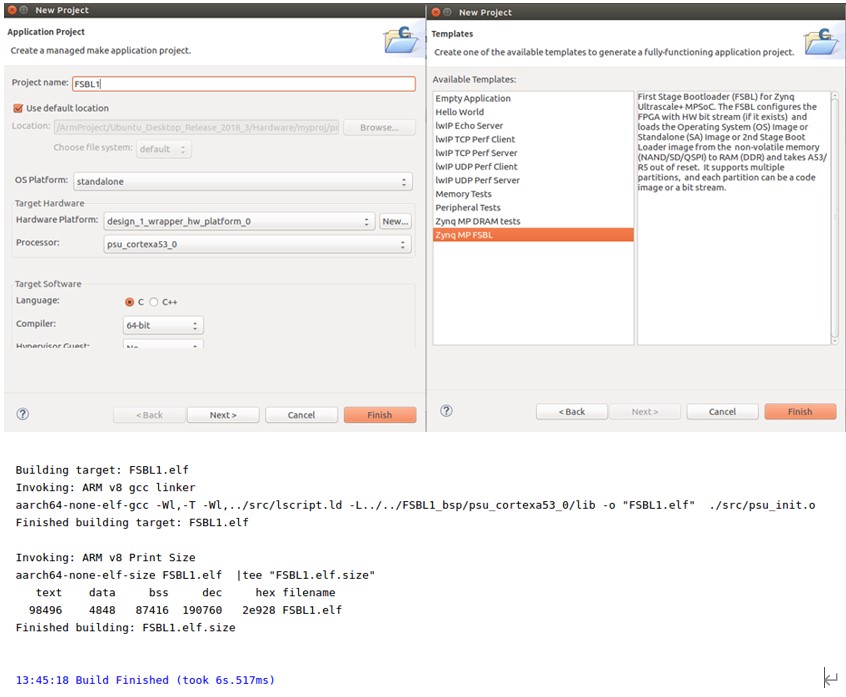The image size is (846, 697).
Task: Select lwIP UDP Perf Client template
Action: click(x=533, y=167)
